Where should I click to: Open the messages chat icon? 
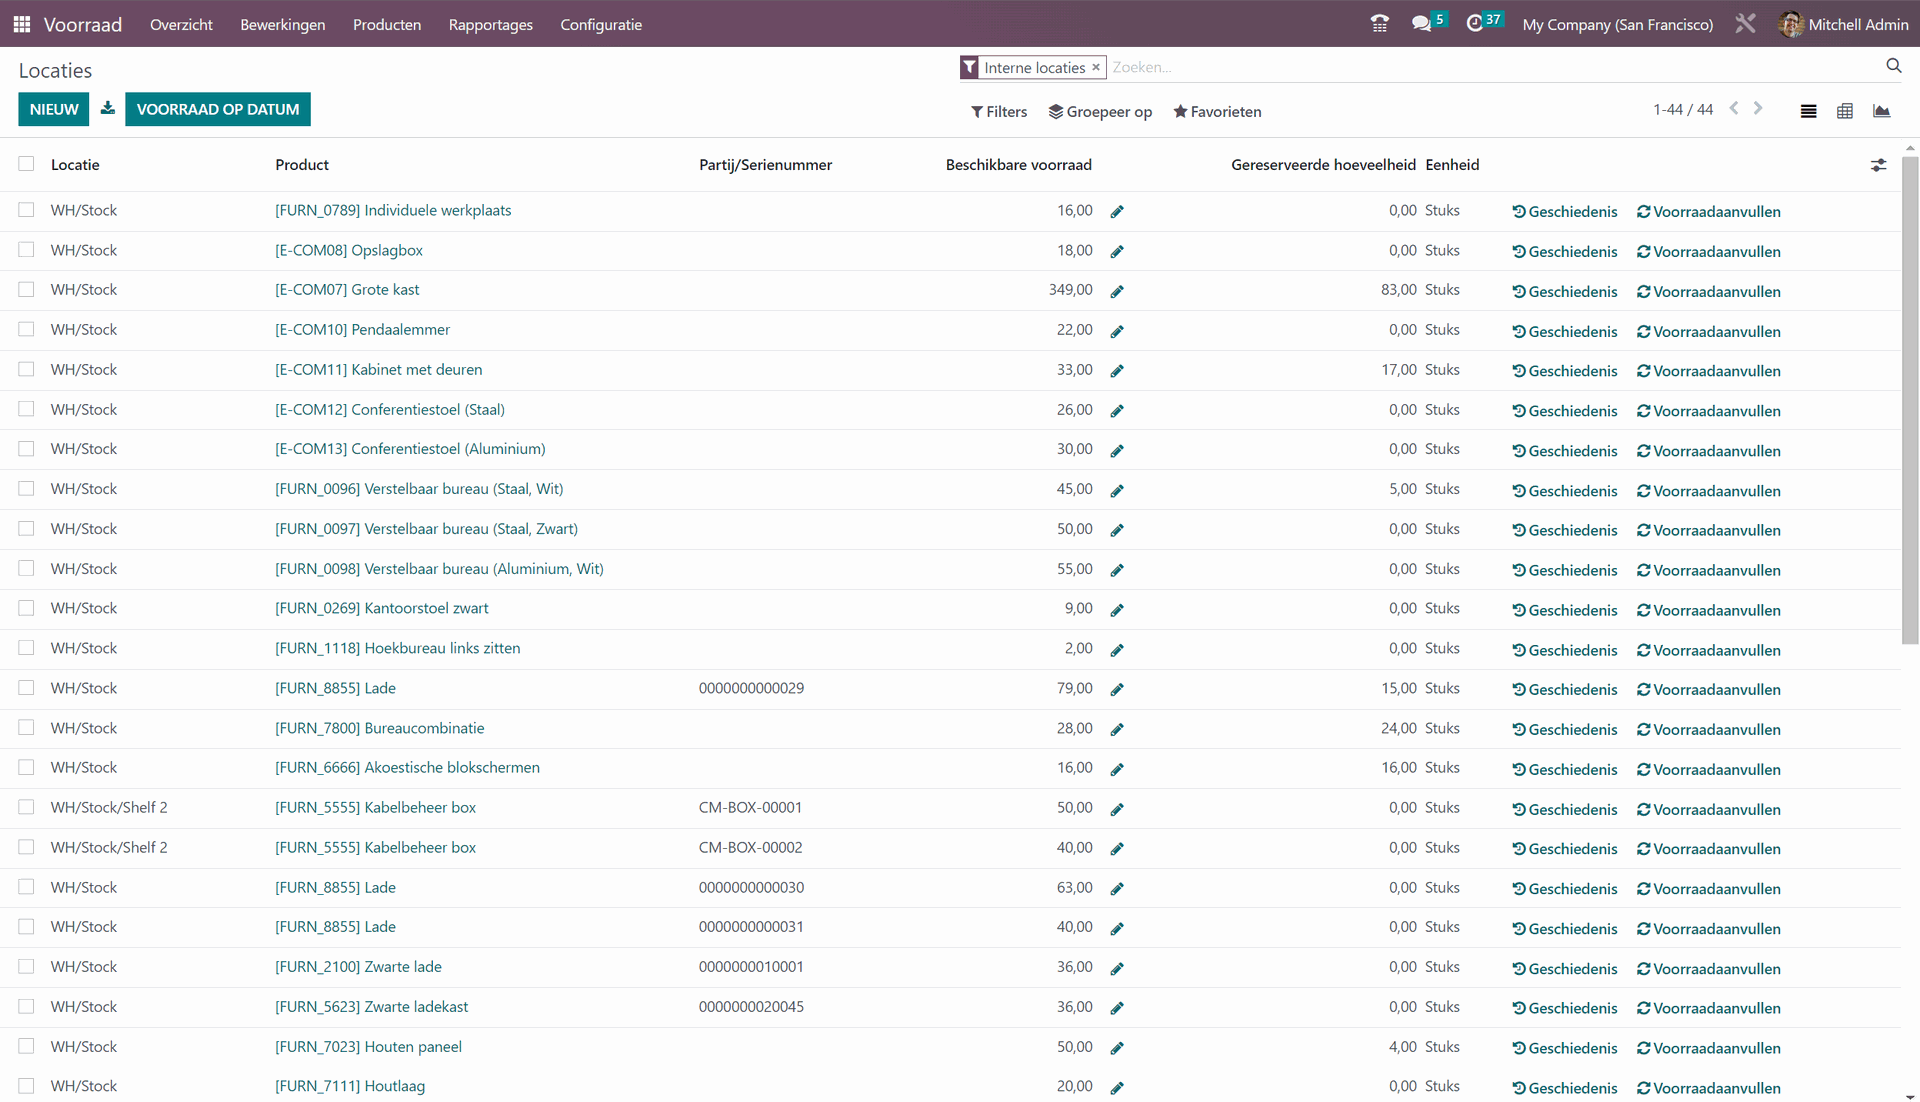coord(1421,24)
